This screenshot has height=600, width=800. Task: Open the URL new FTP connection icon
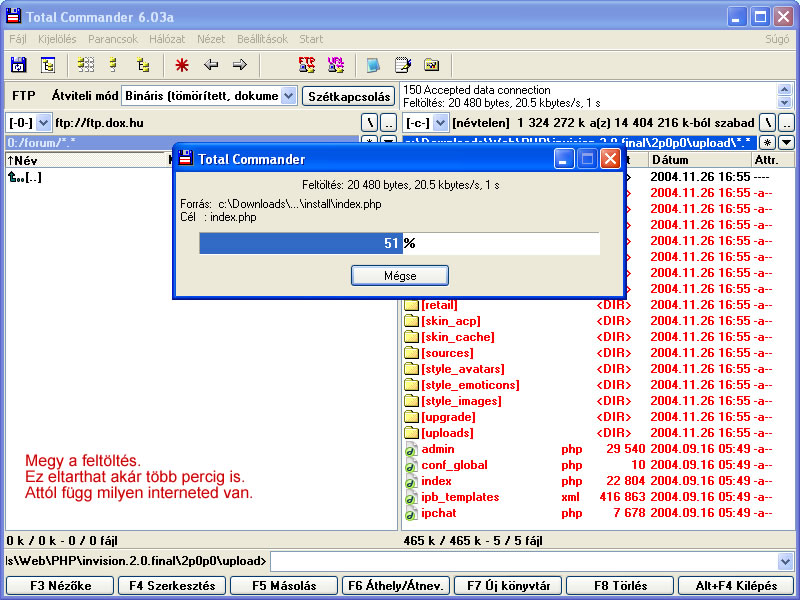point(336,65)
